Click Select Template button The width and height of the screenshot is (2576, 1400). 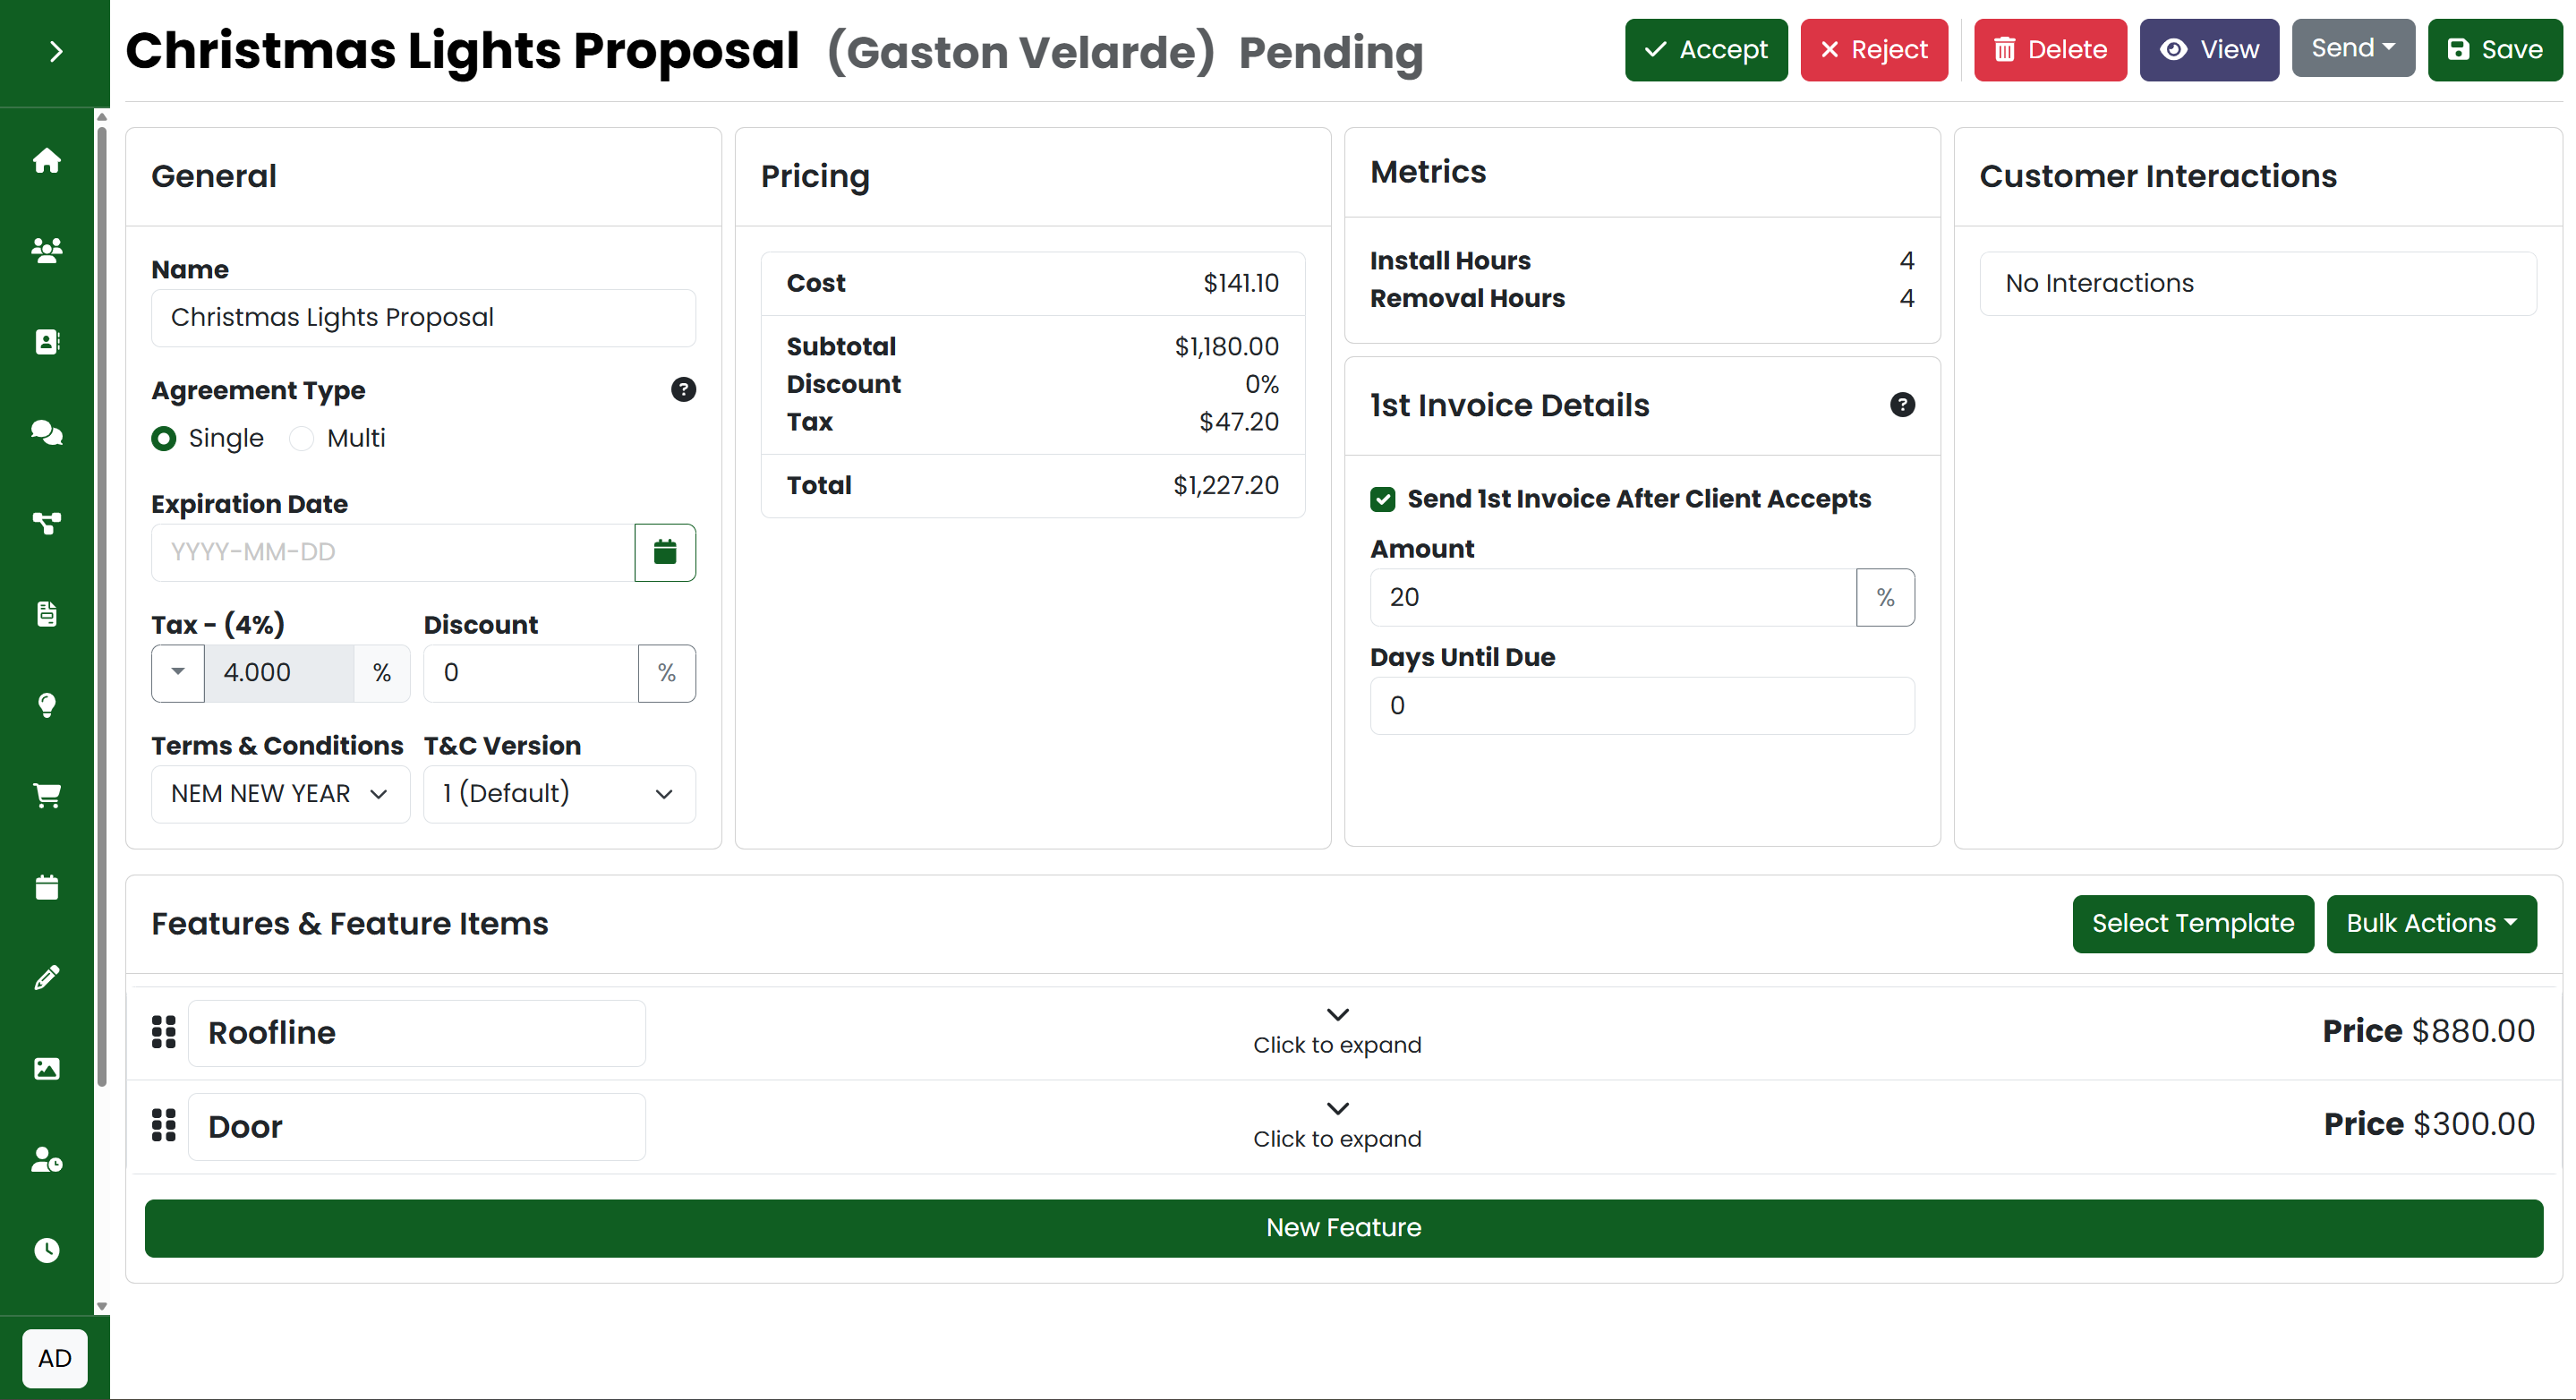2193,923
